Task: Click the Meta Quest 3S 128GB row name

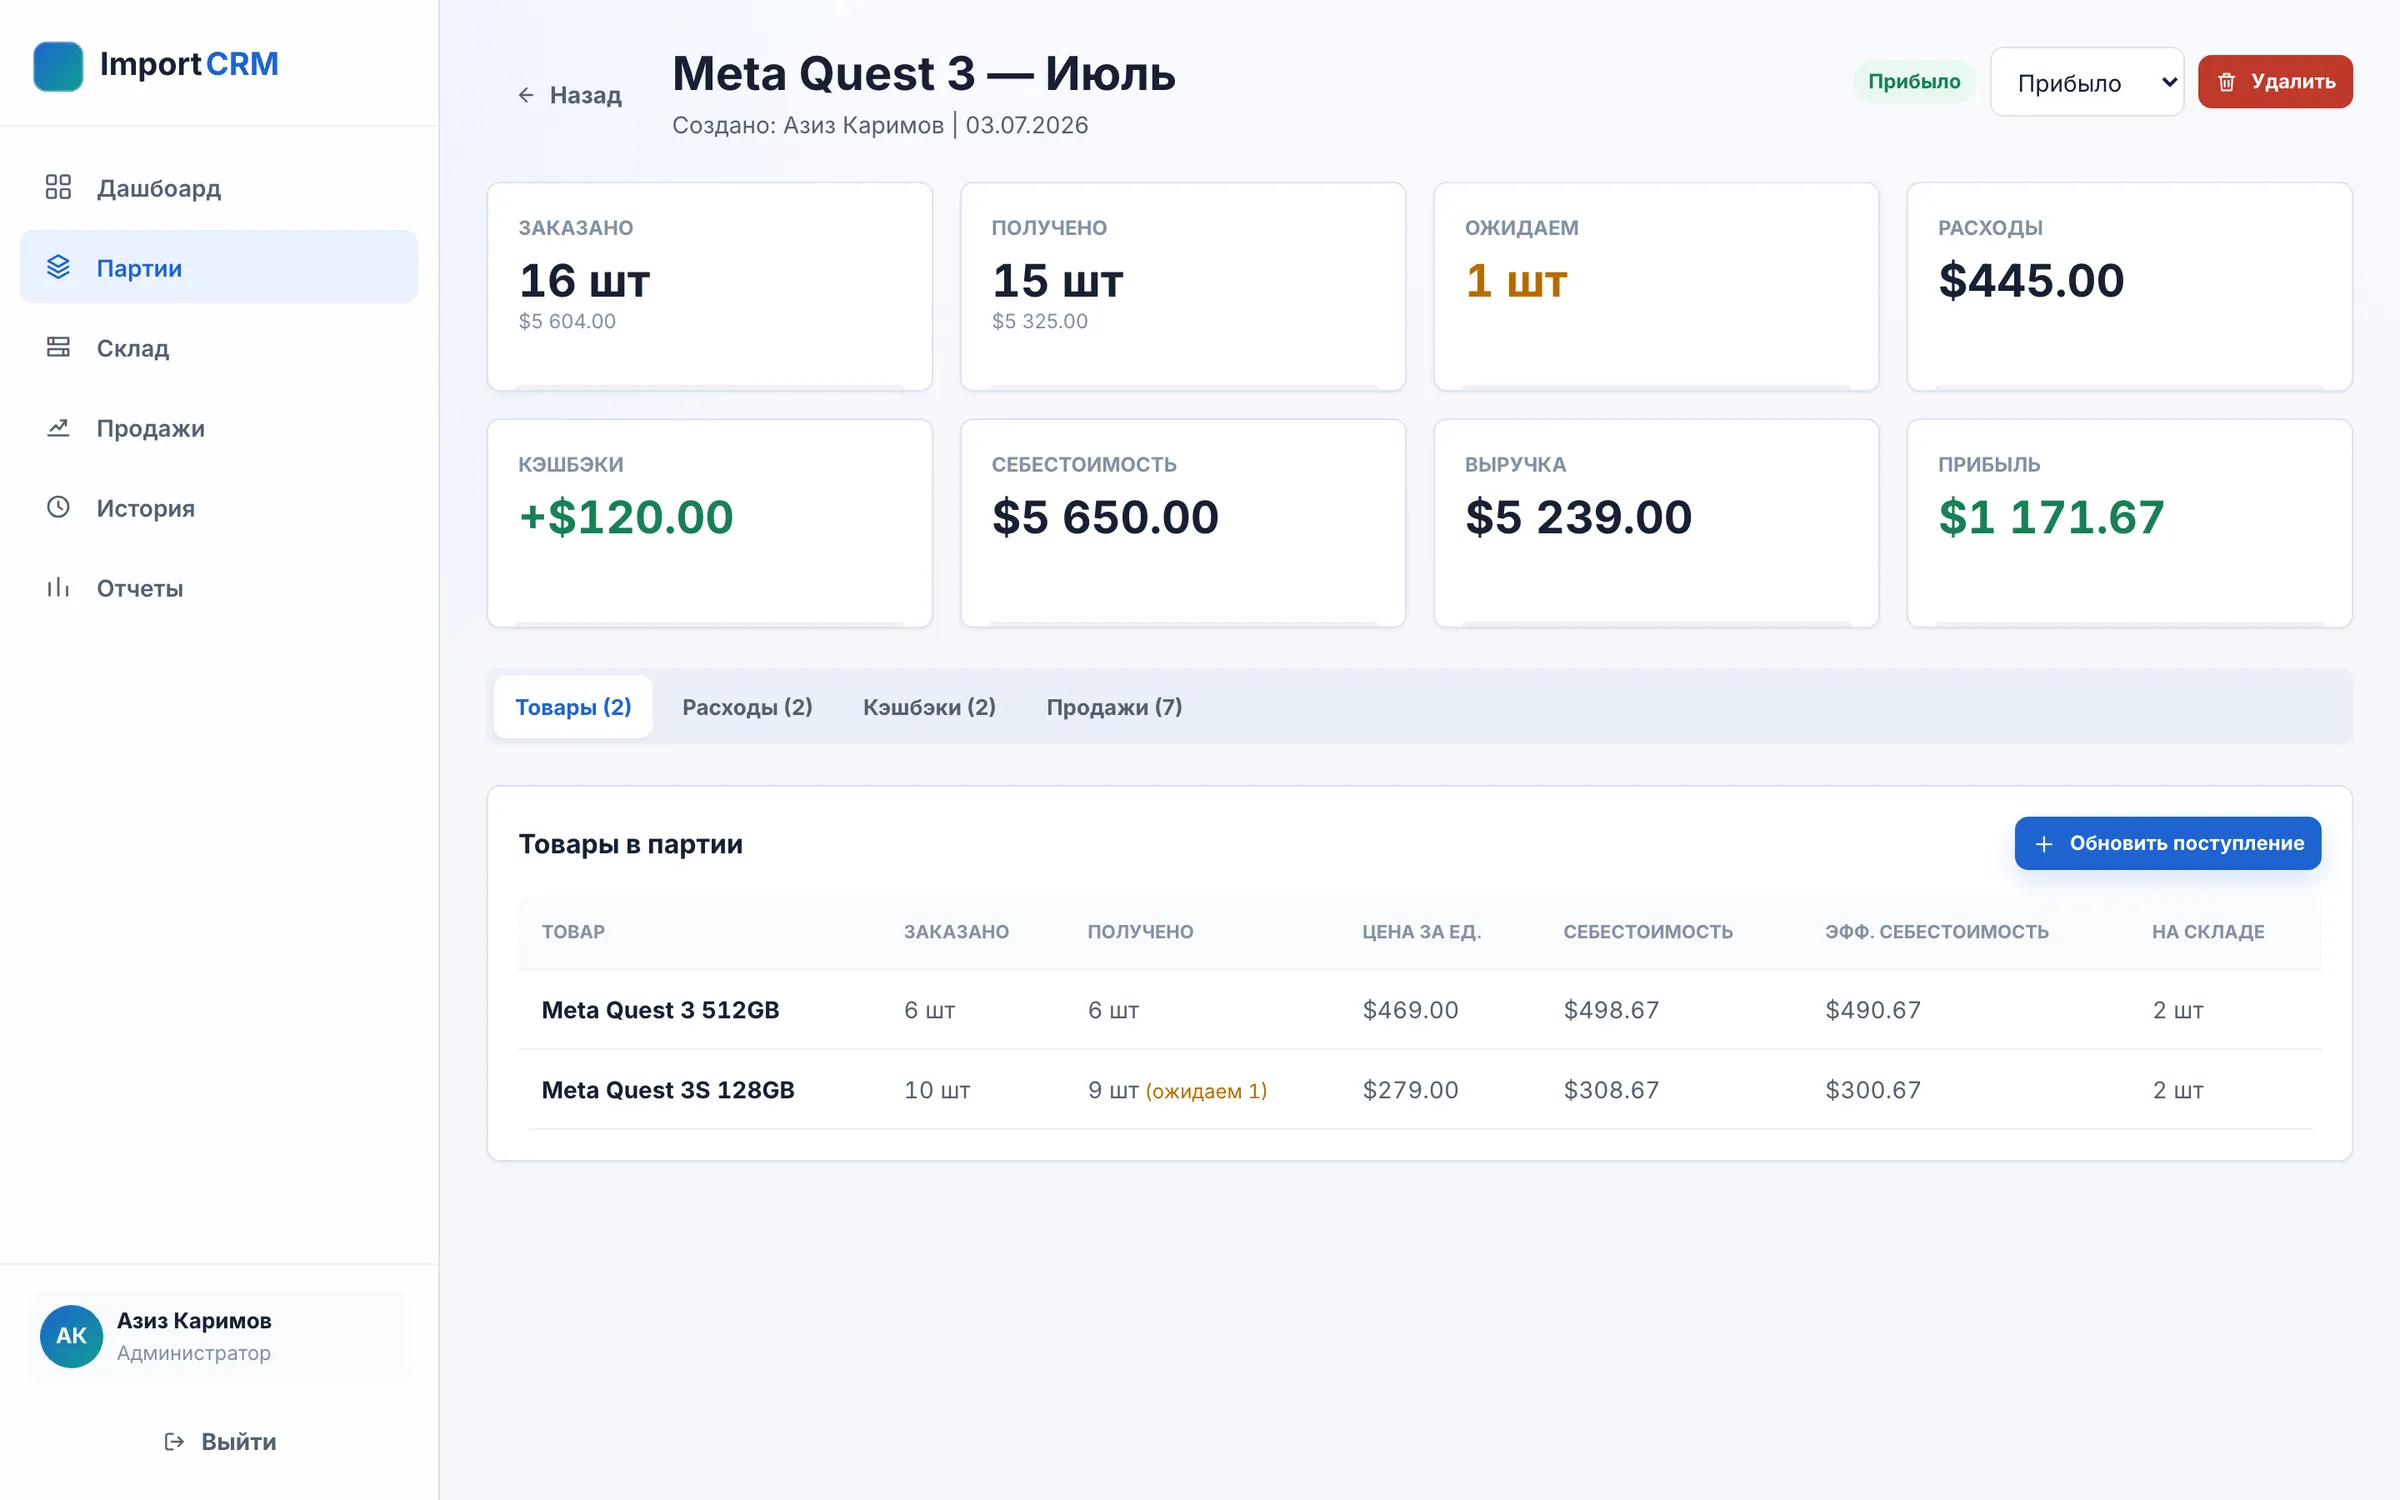Action: click(x=668, y=1090)
